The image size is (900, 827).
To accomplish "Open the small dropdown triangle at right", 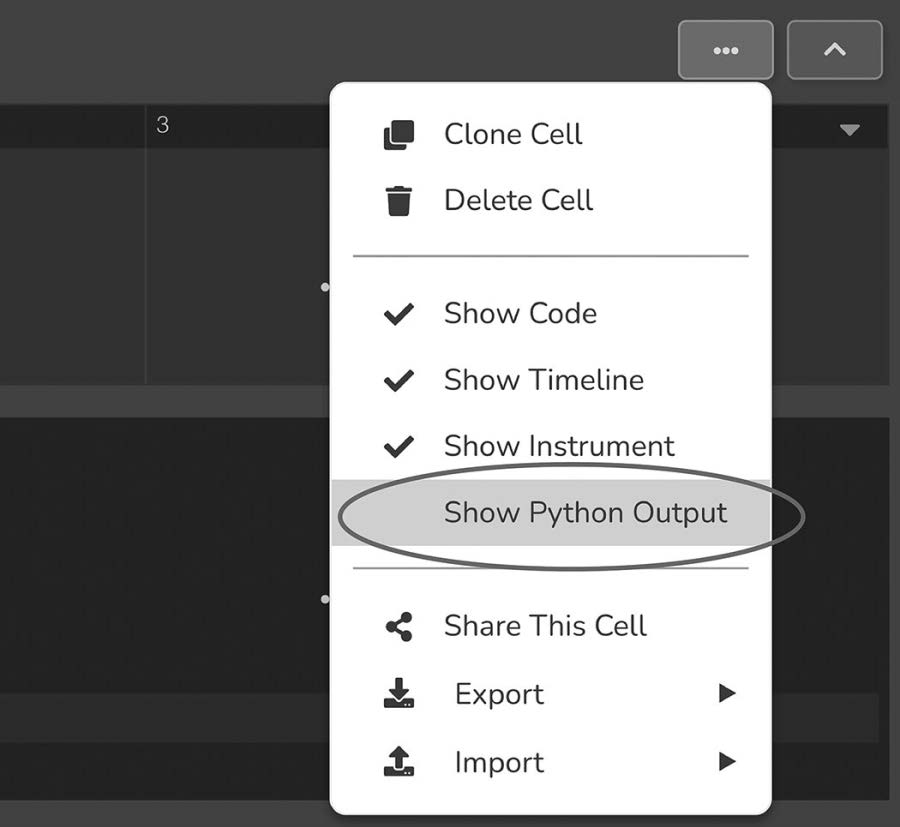I will 849,130.
